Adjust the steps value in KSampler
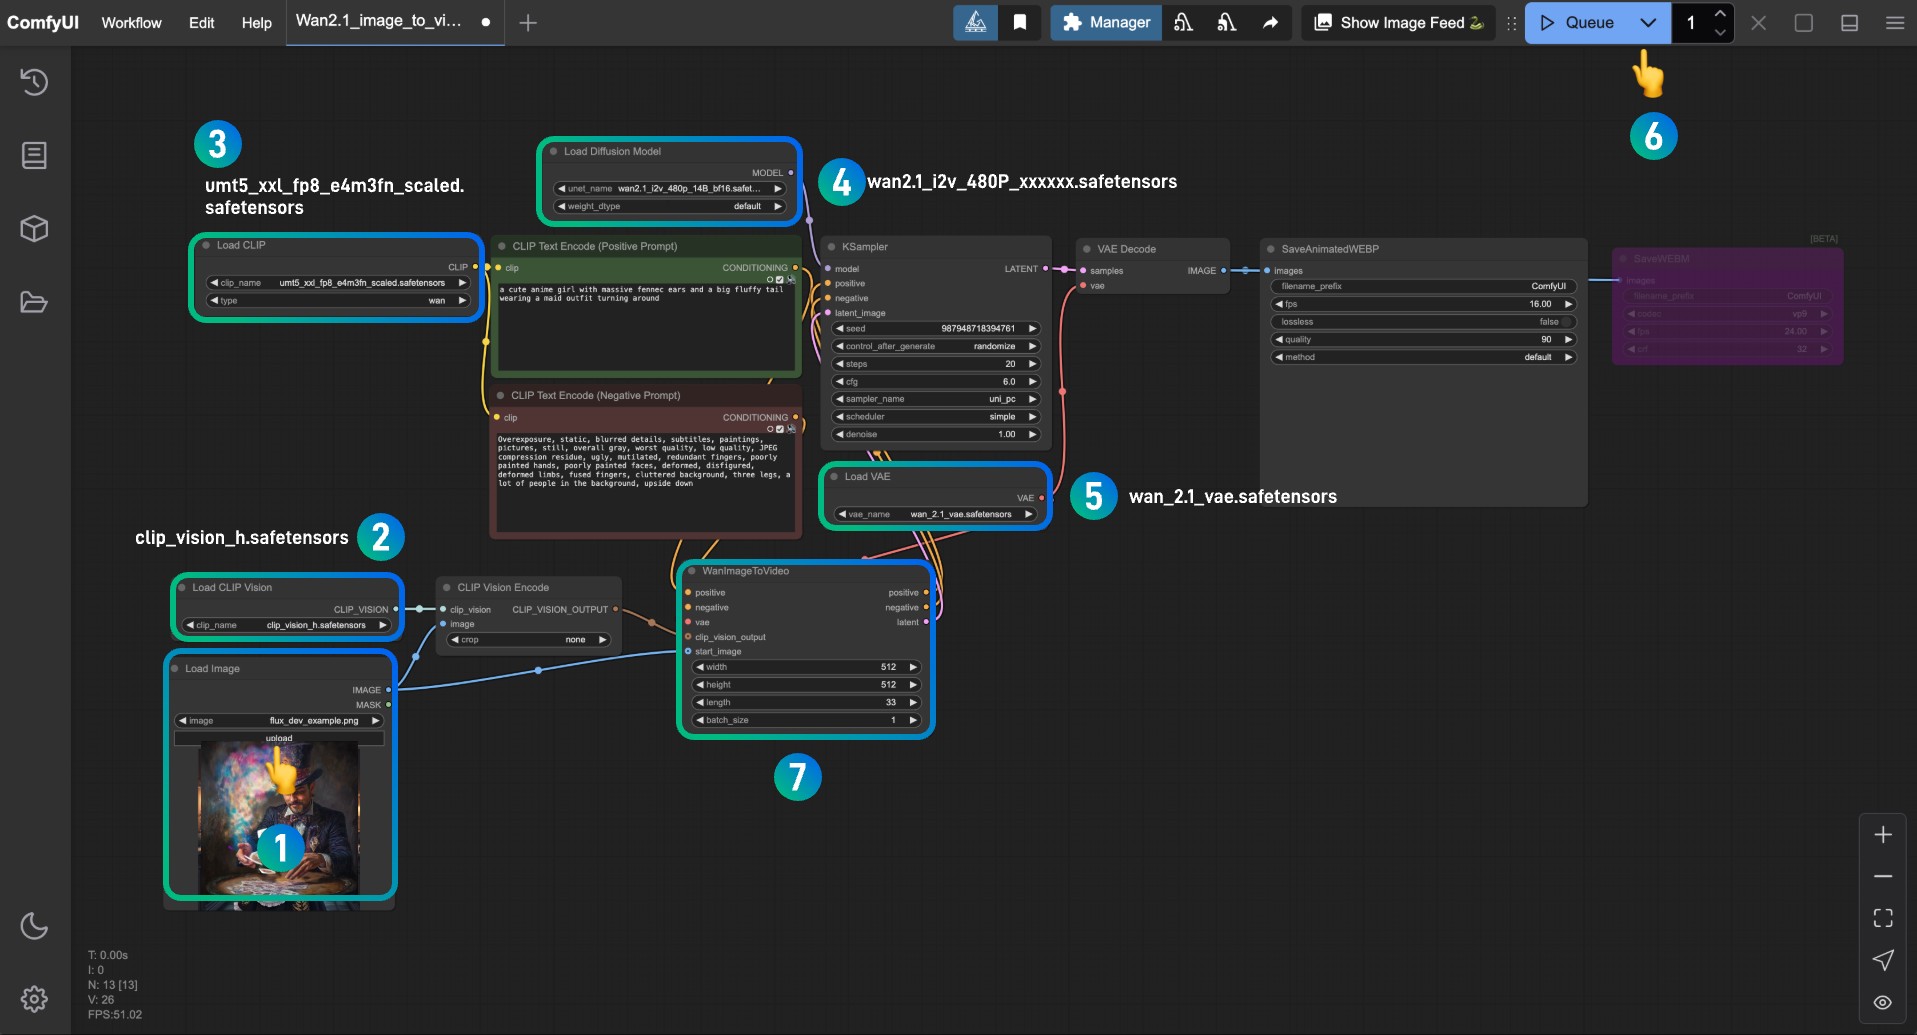Screen dimensions: 1917x1035 935,364
